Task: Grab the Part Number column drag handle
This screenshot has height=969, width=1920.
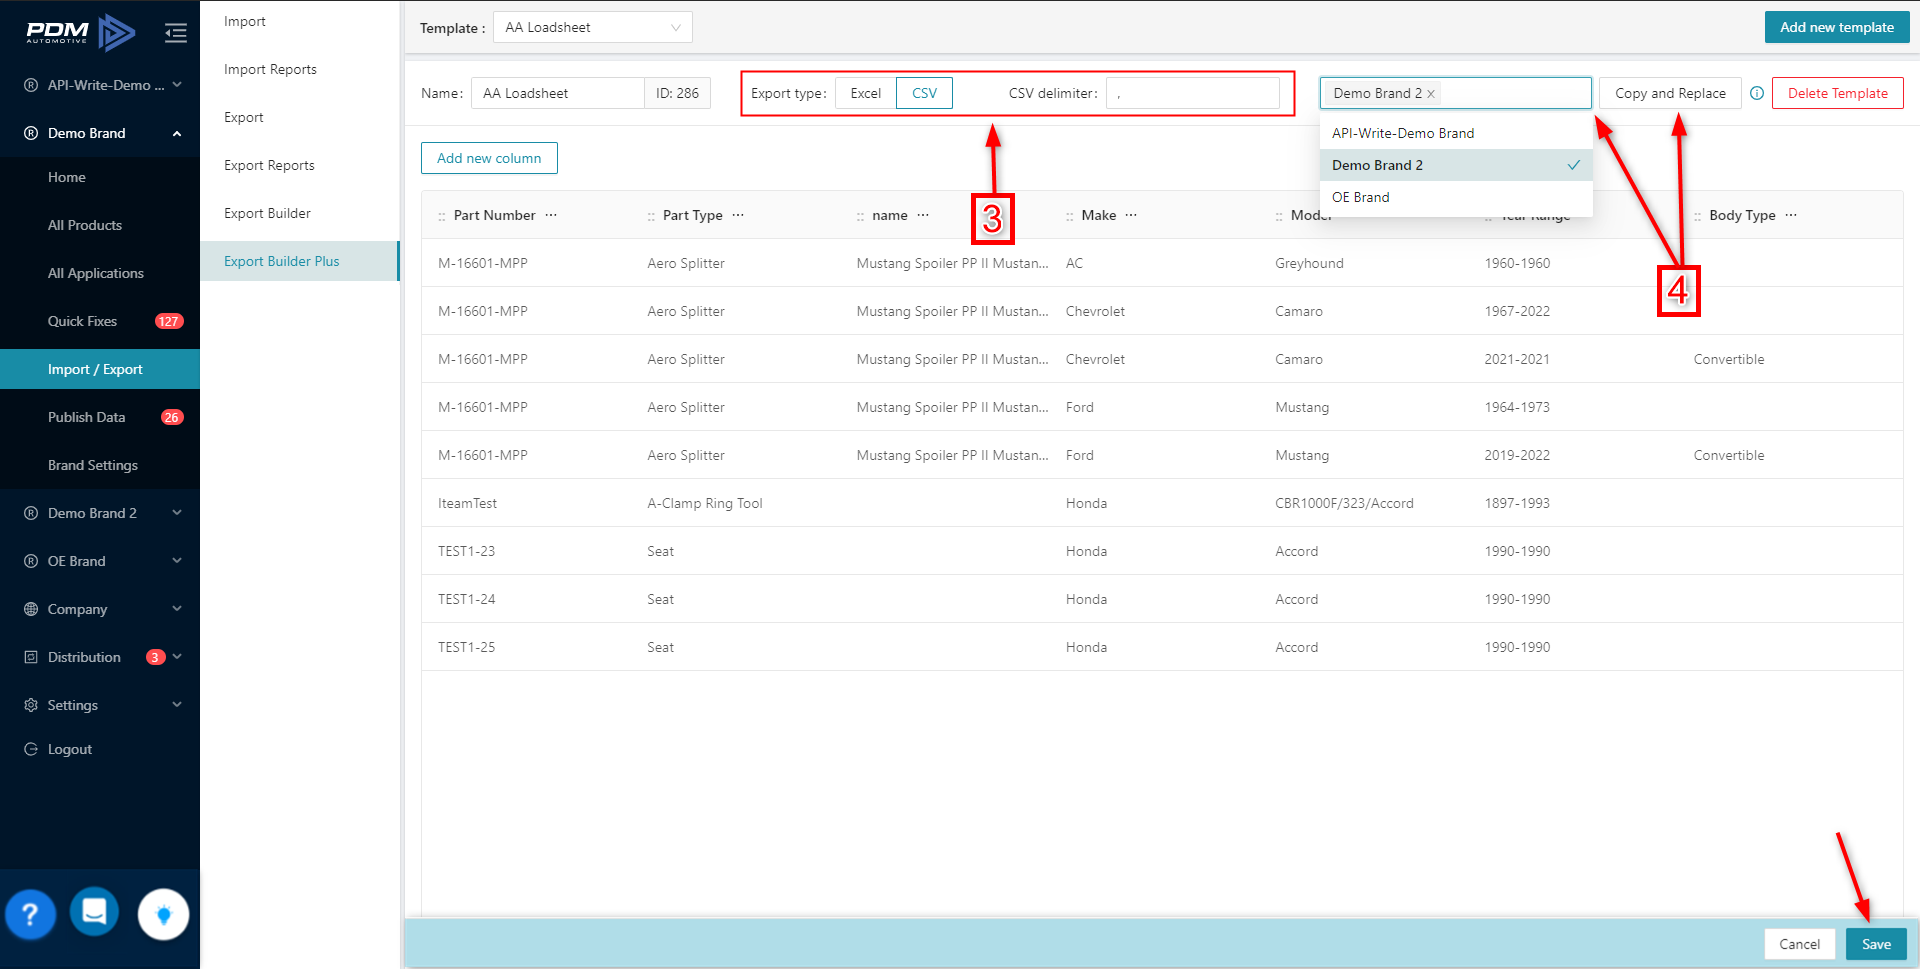Action: pos(442,216)
